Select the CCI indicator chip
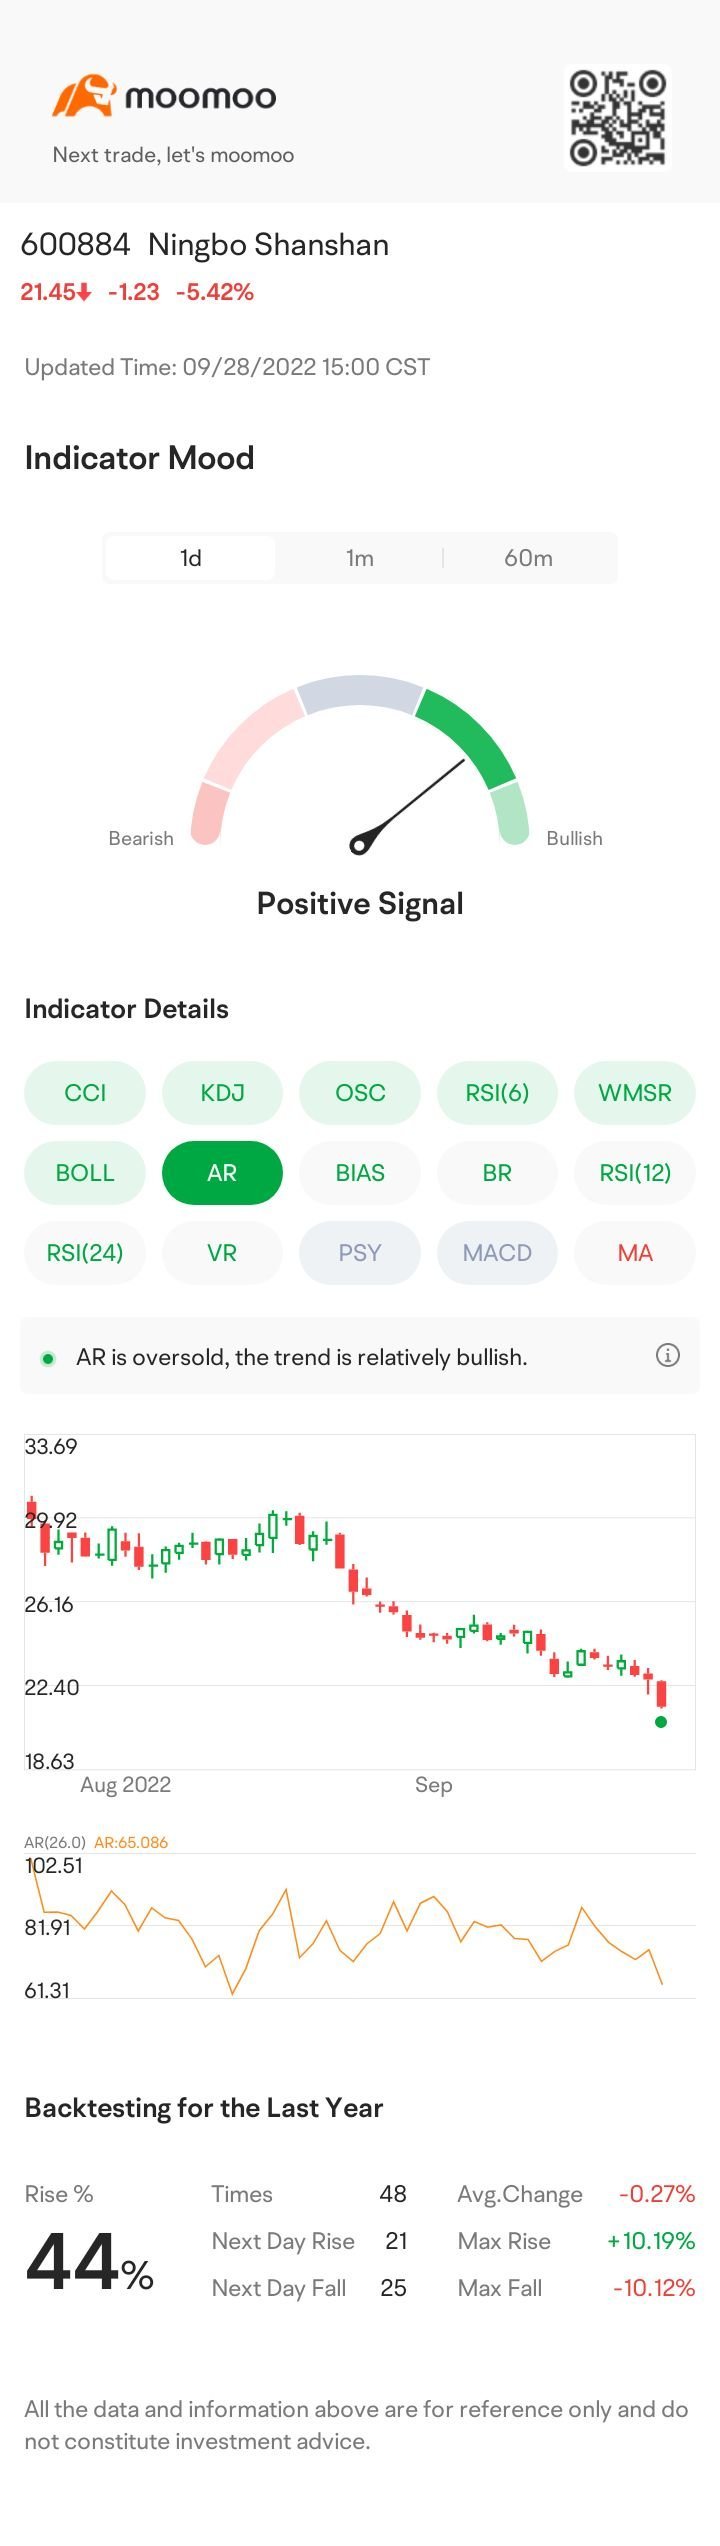Viewport: 720px width, 2546px height. click(85, 1093)
